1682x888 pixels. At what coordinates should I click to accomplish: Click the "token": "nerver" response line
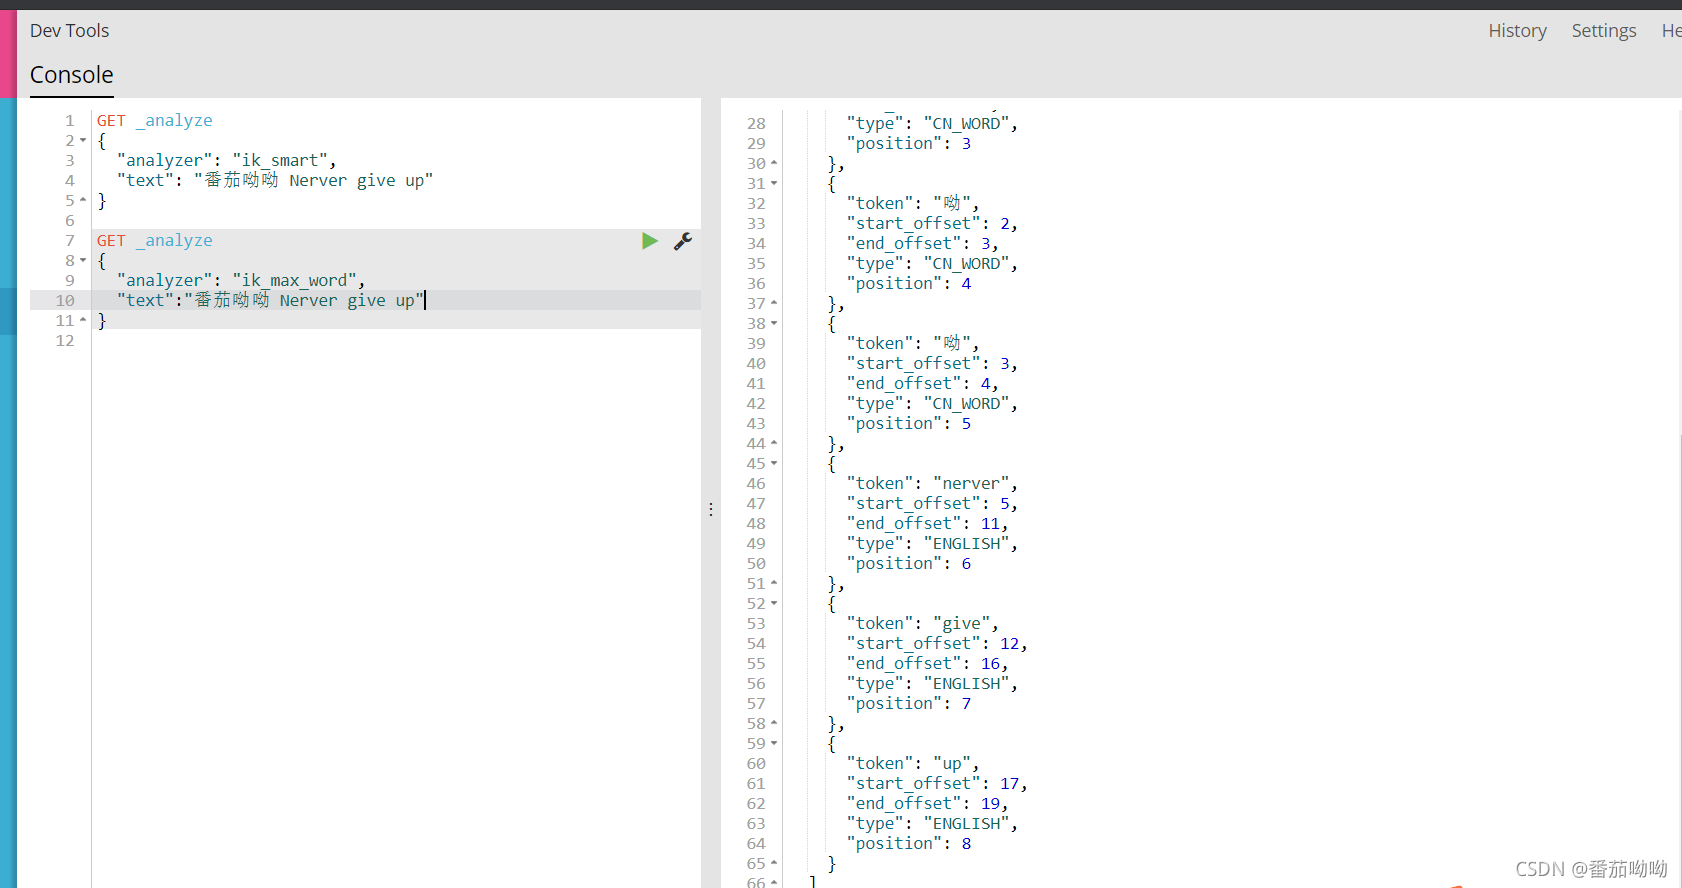point(932,484)
